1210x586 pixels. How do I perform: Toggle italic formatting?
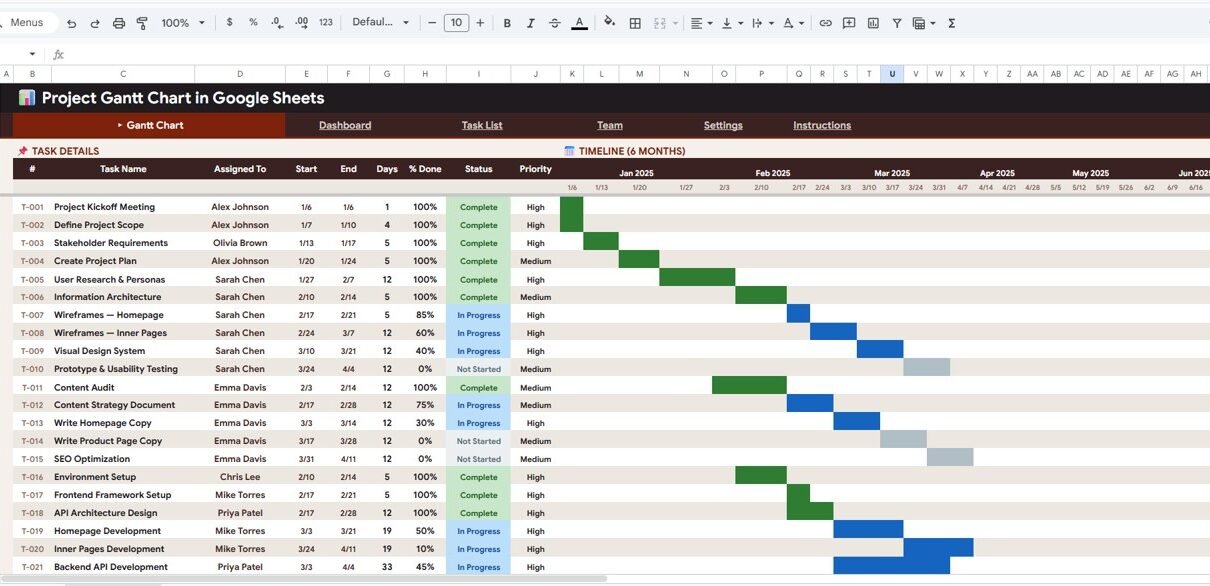(531, 23)
